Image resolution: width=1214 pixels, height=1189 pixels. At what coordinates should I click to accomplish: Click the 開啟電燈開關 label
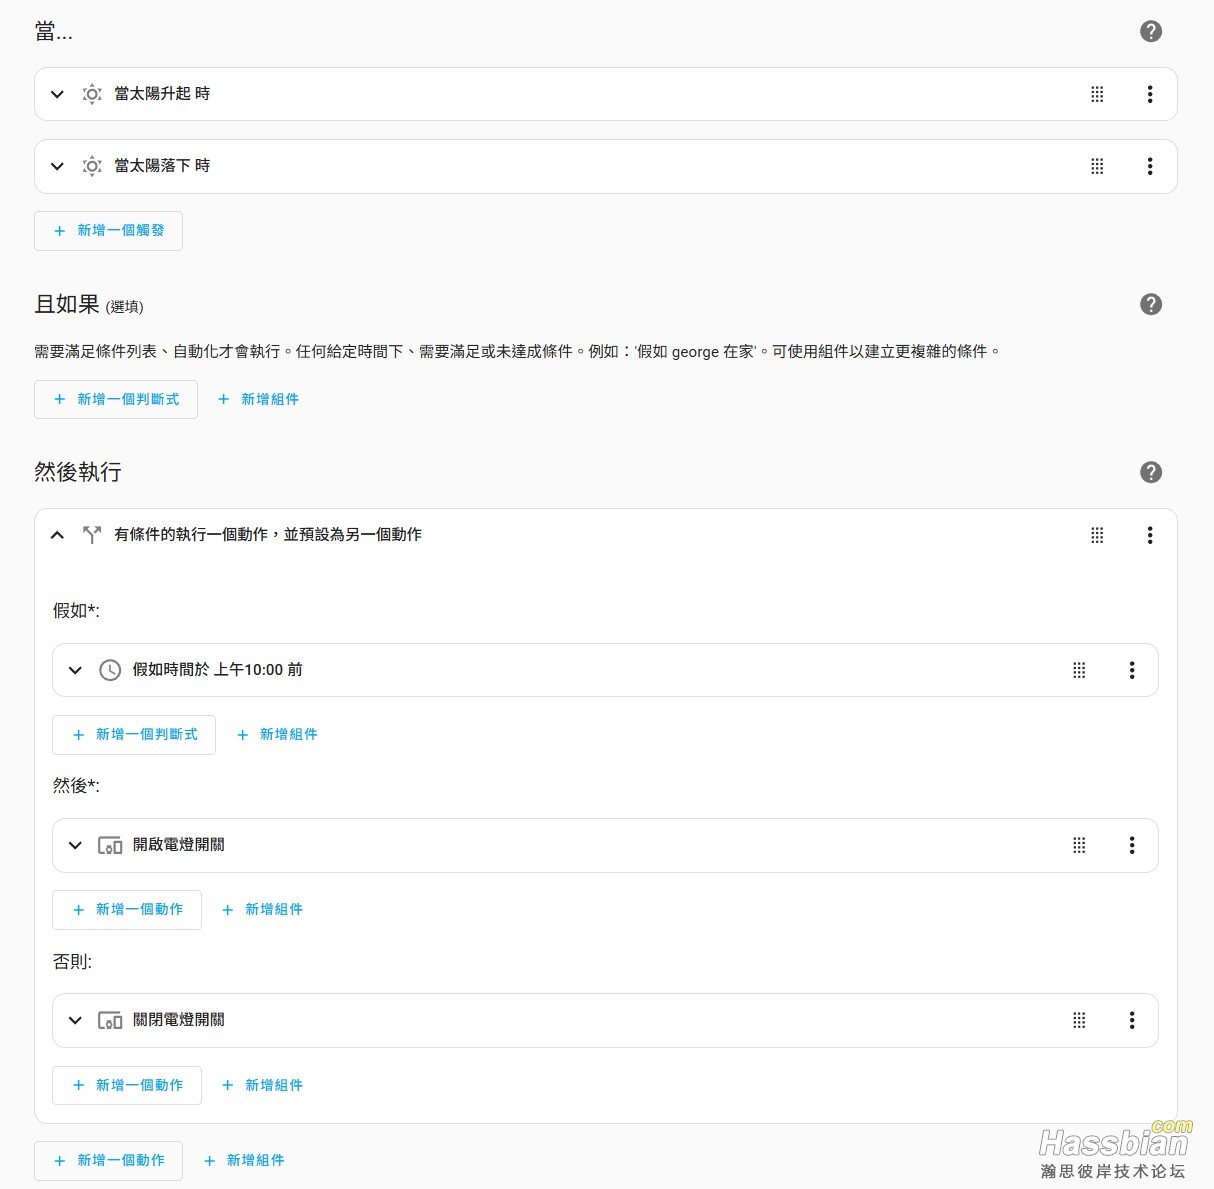[x=179, y=845]
